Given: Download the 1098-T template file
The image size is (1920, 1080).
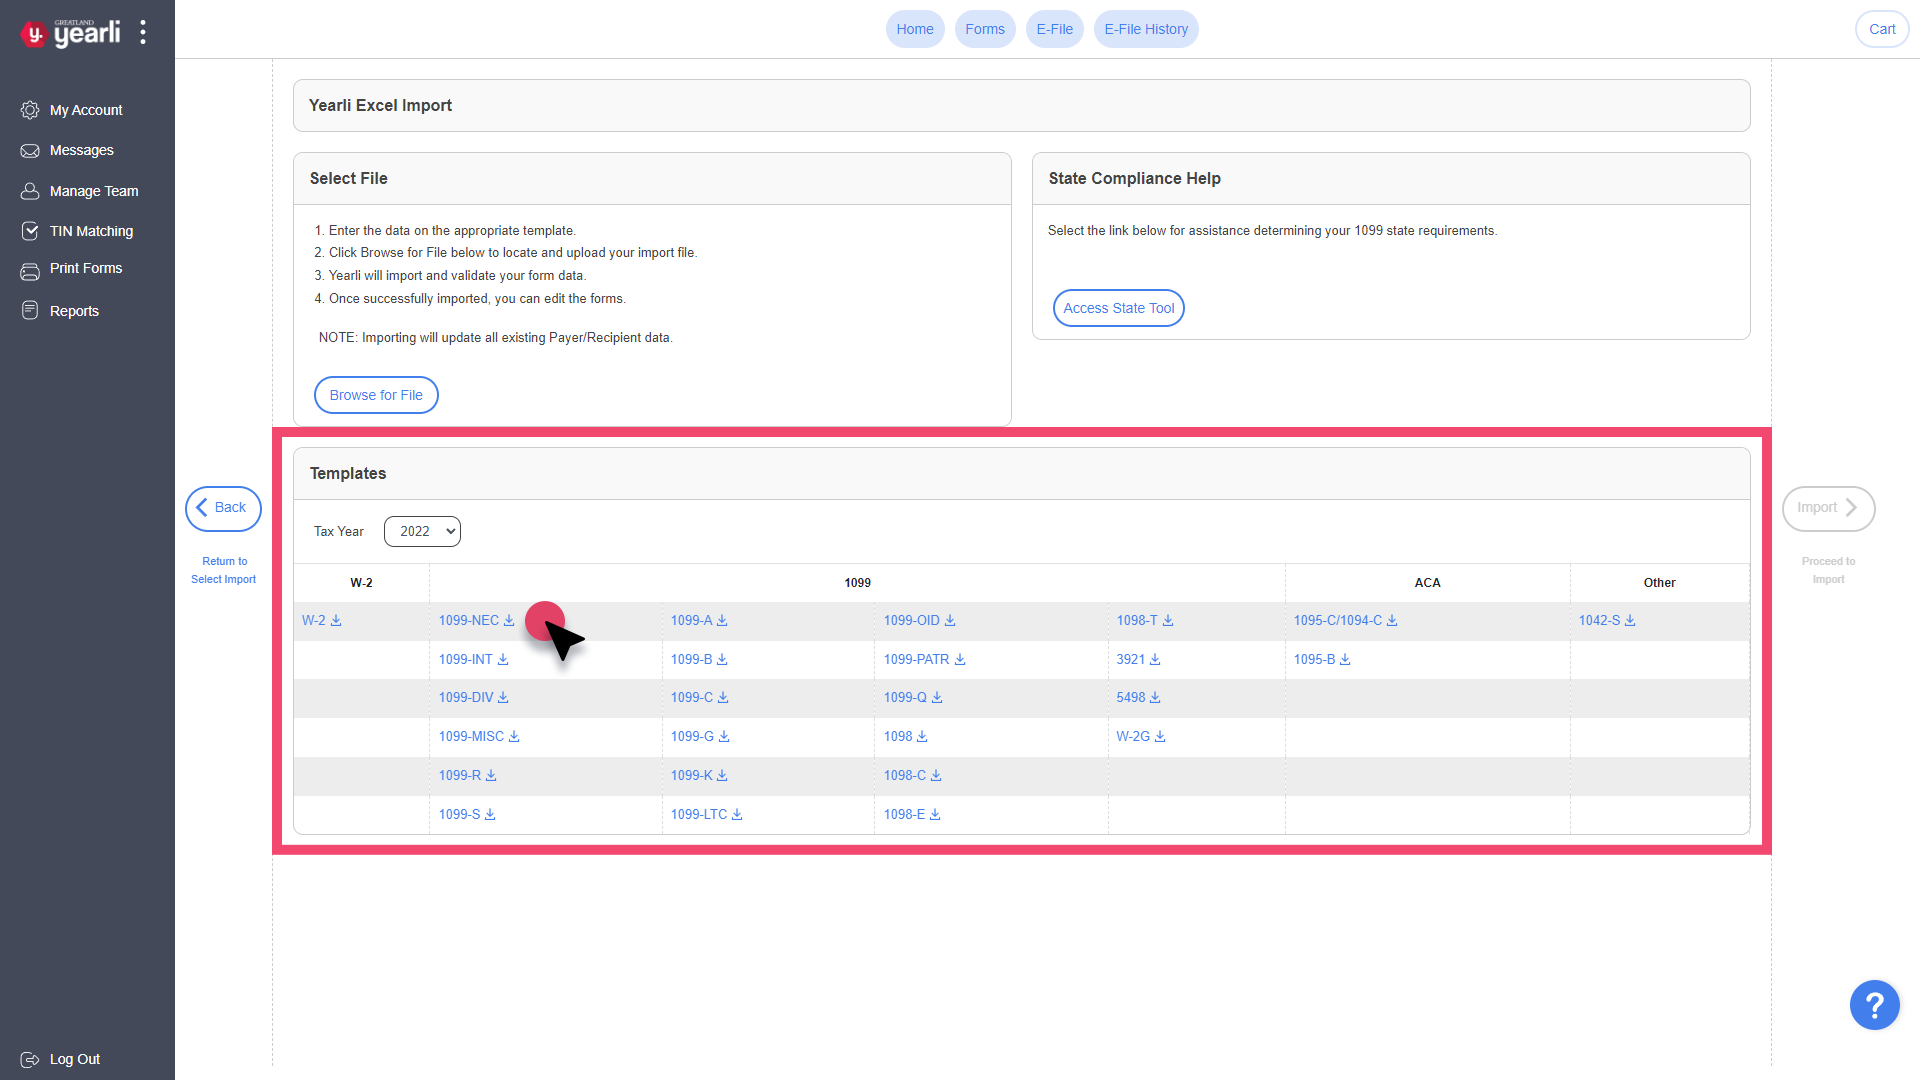Looking at the screenshot, I should pos(1143,620).
